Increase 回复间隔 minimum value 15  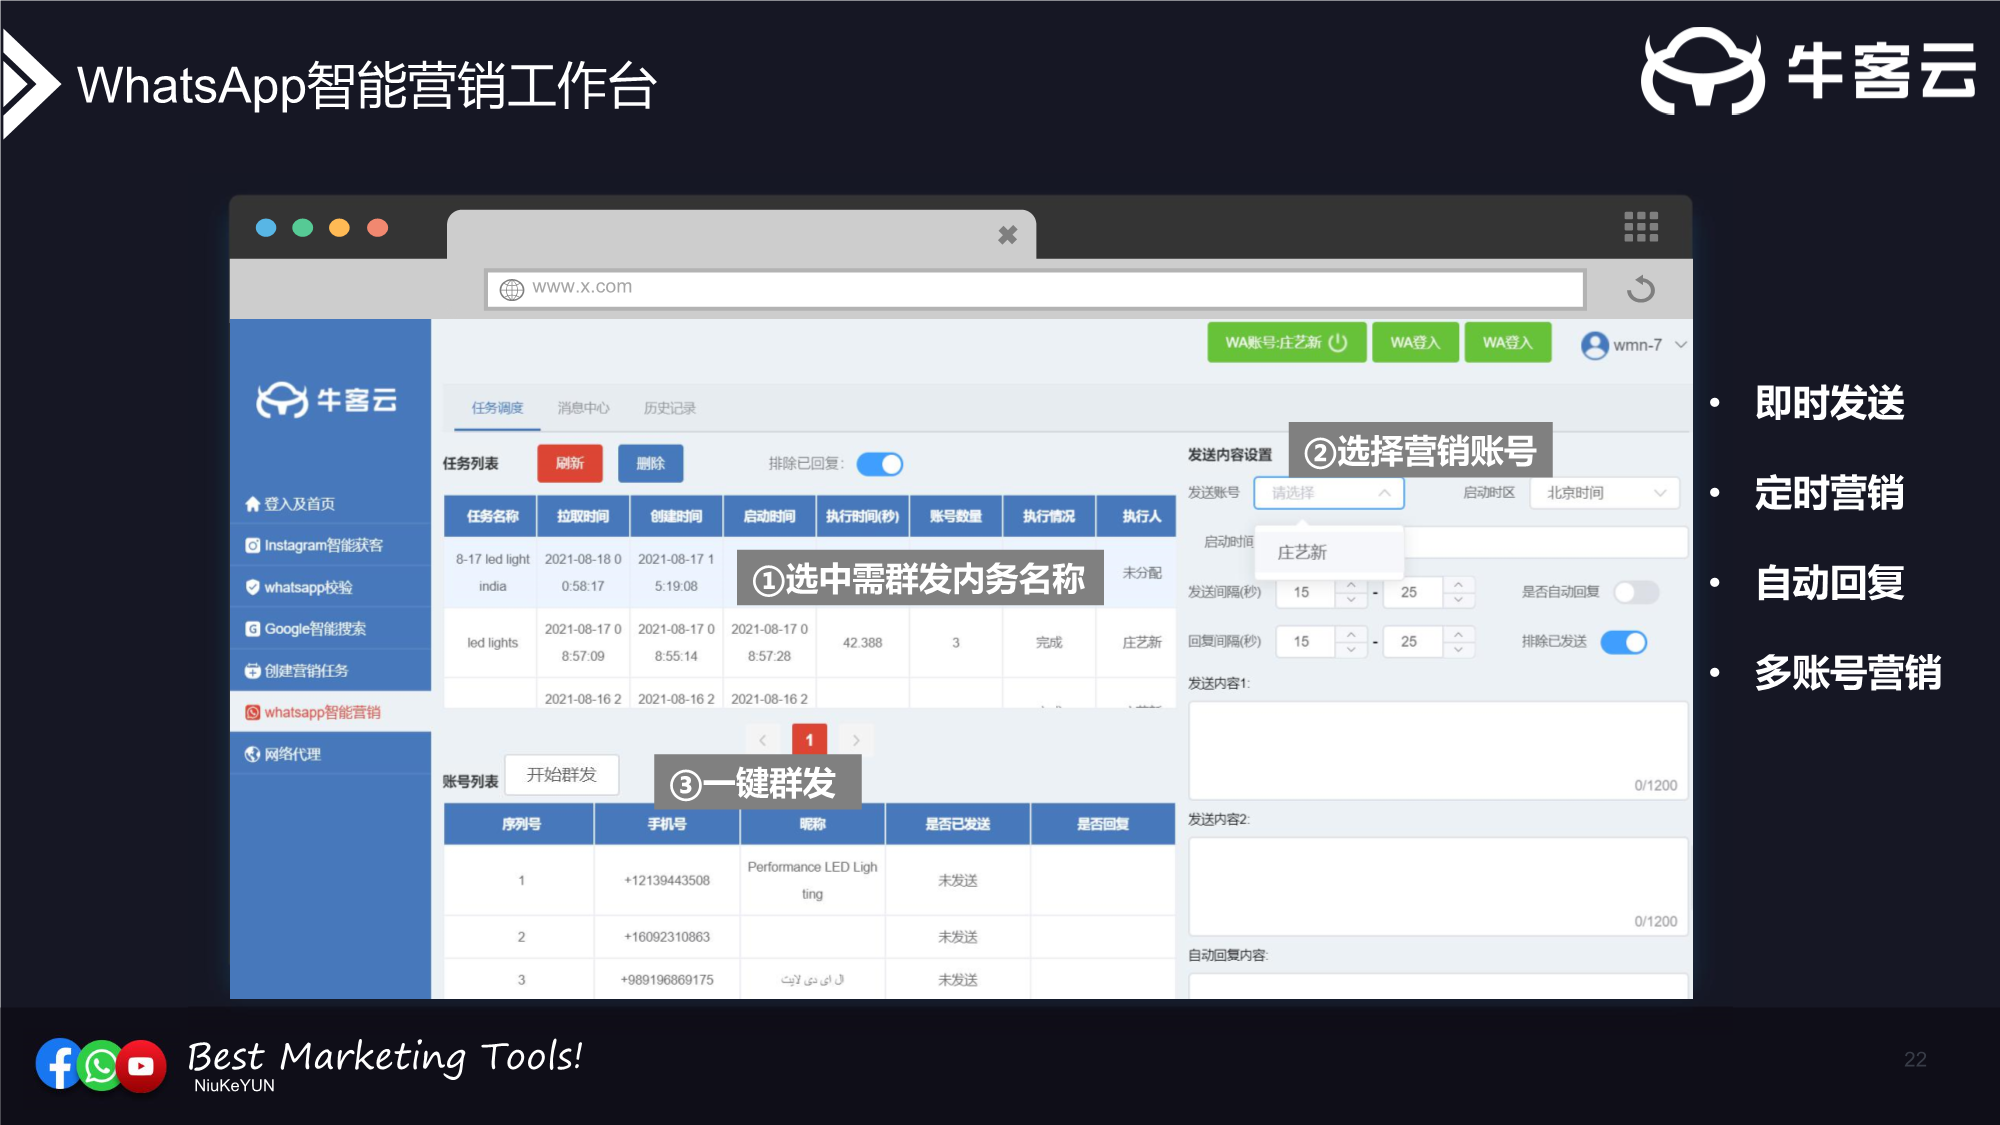[x=1351, y=634]
